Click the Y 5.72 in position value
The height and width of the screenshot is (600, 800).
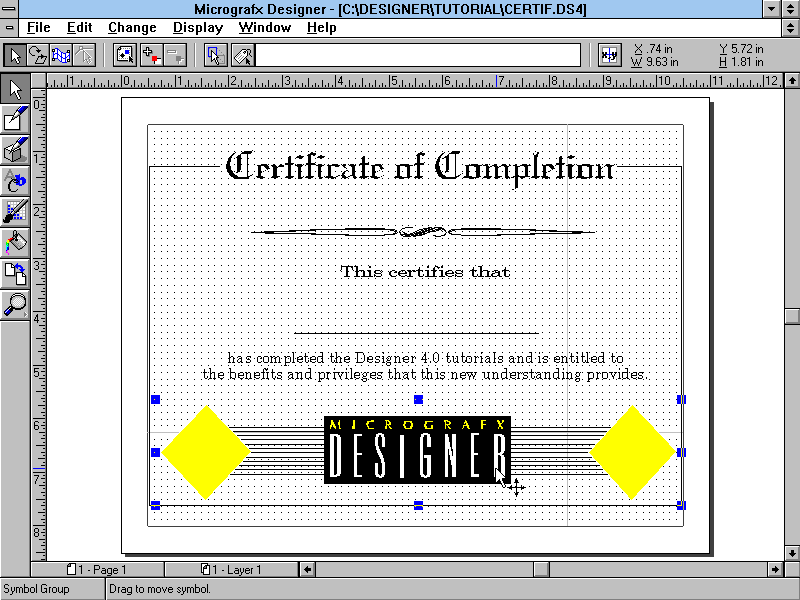click(741, 49)
